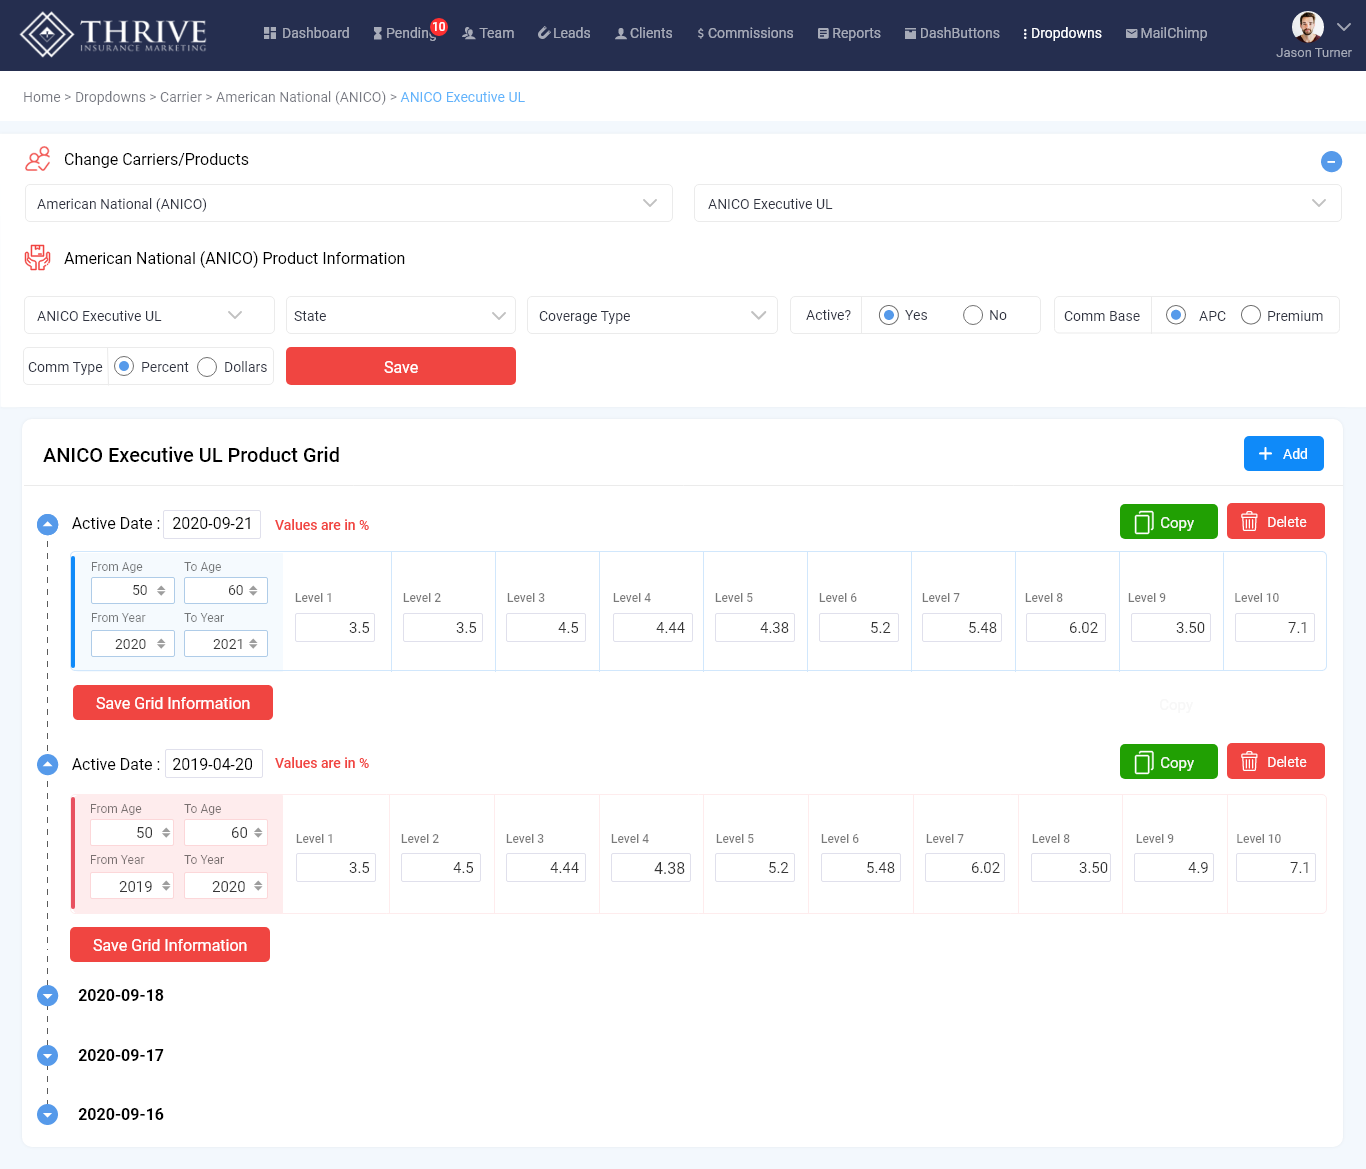Copy the 2020-09-21 grid
The image size is (1366, 1169).
point(1169,522)
